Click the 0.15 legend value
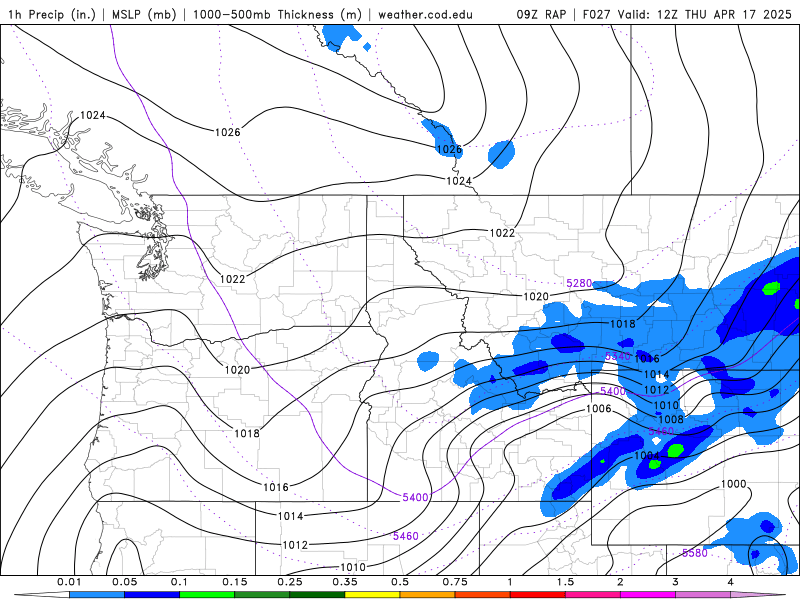 coord(235,582)
